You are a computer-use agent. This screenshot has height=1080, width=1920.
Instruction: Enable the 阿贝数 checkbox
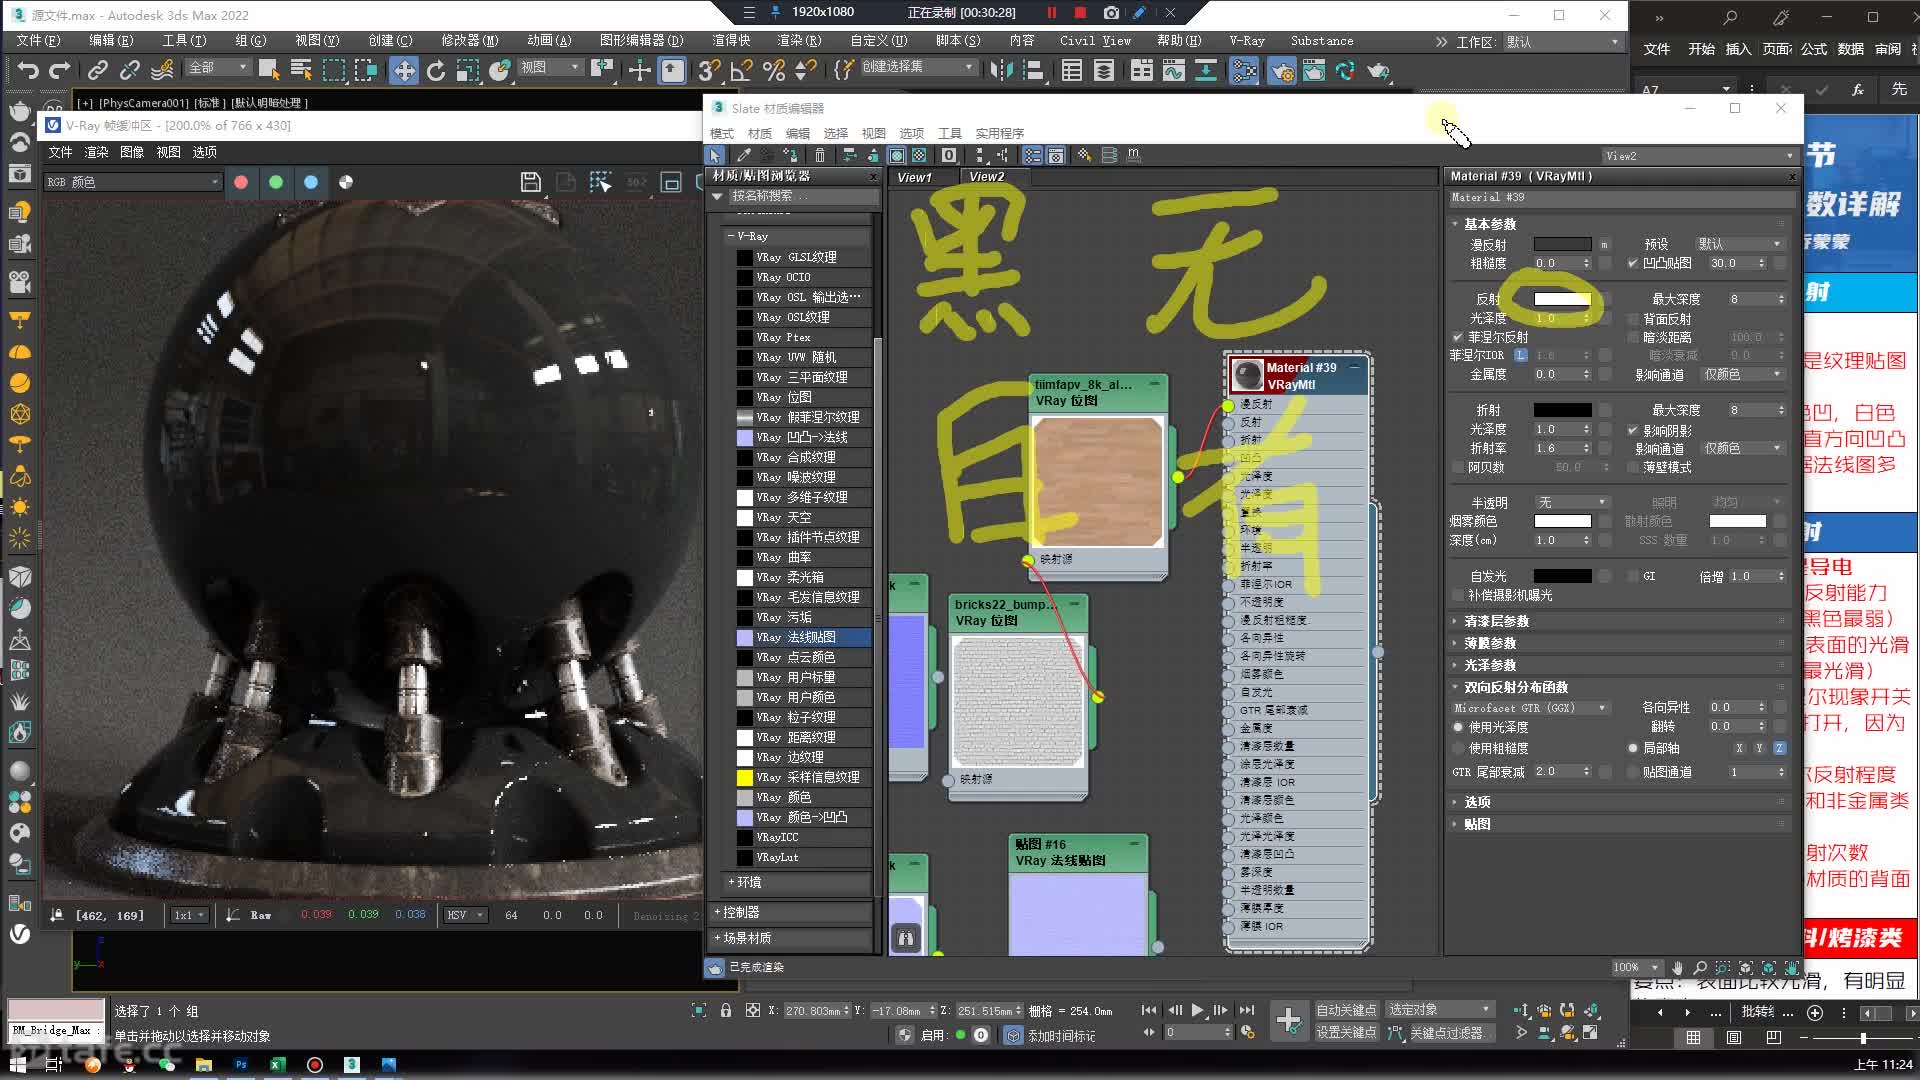click(x=1458, y=467)
